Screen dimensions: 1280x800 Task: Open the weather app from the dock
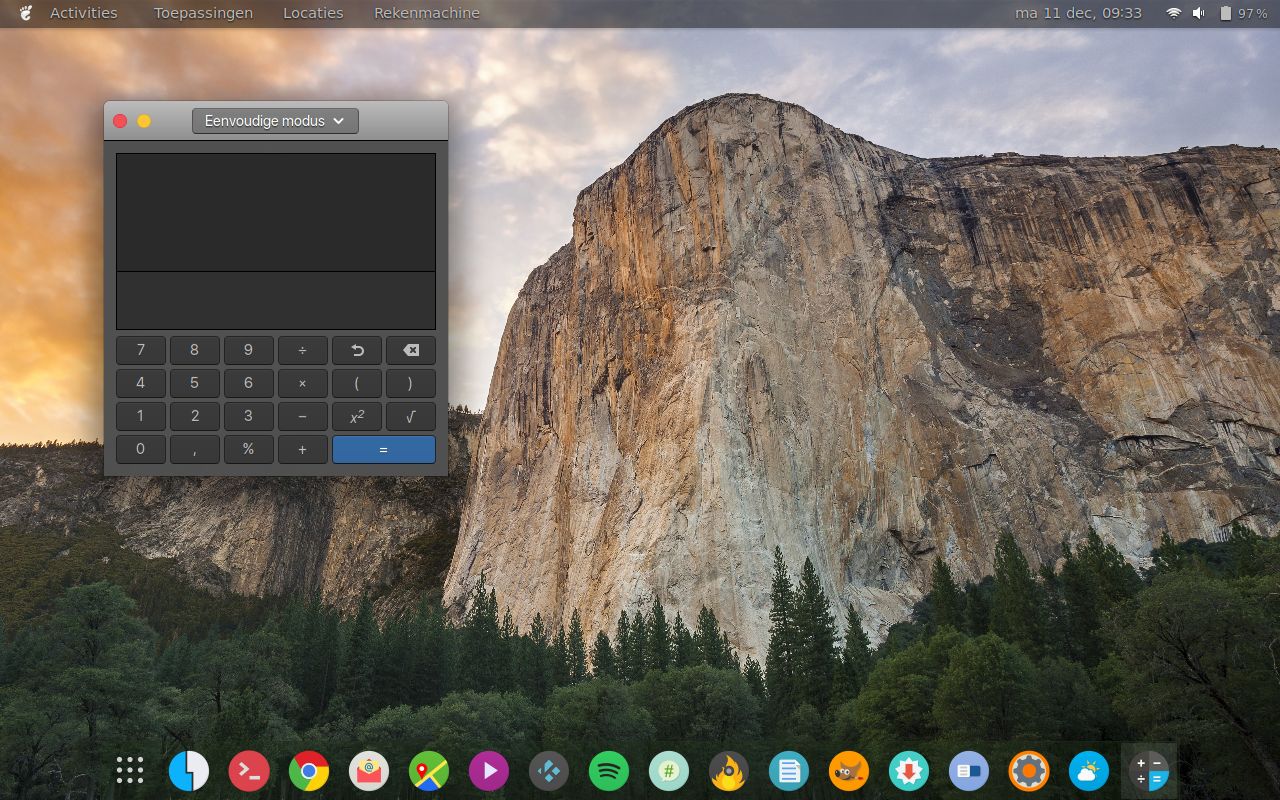pyautogui.click(x=1088, y=770)
